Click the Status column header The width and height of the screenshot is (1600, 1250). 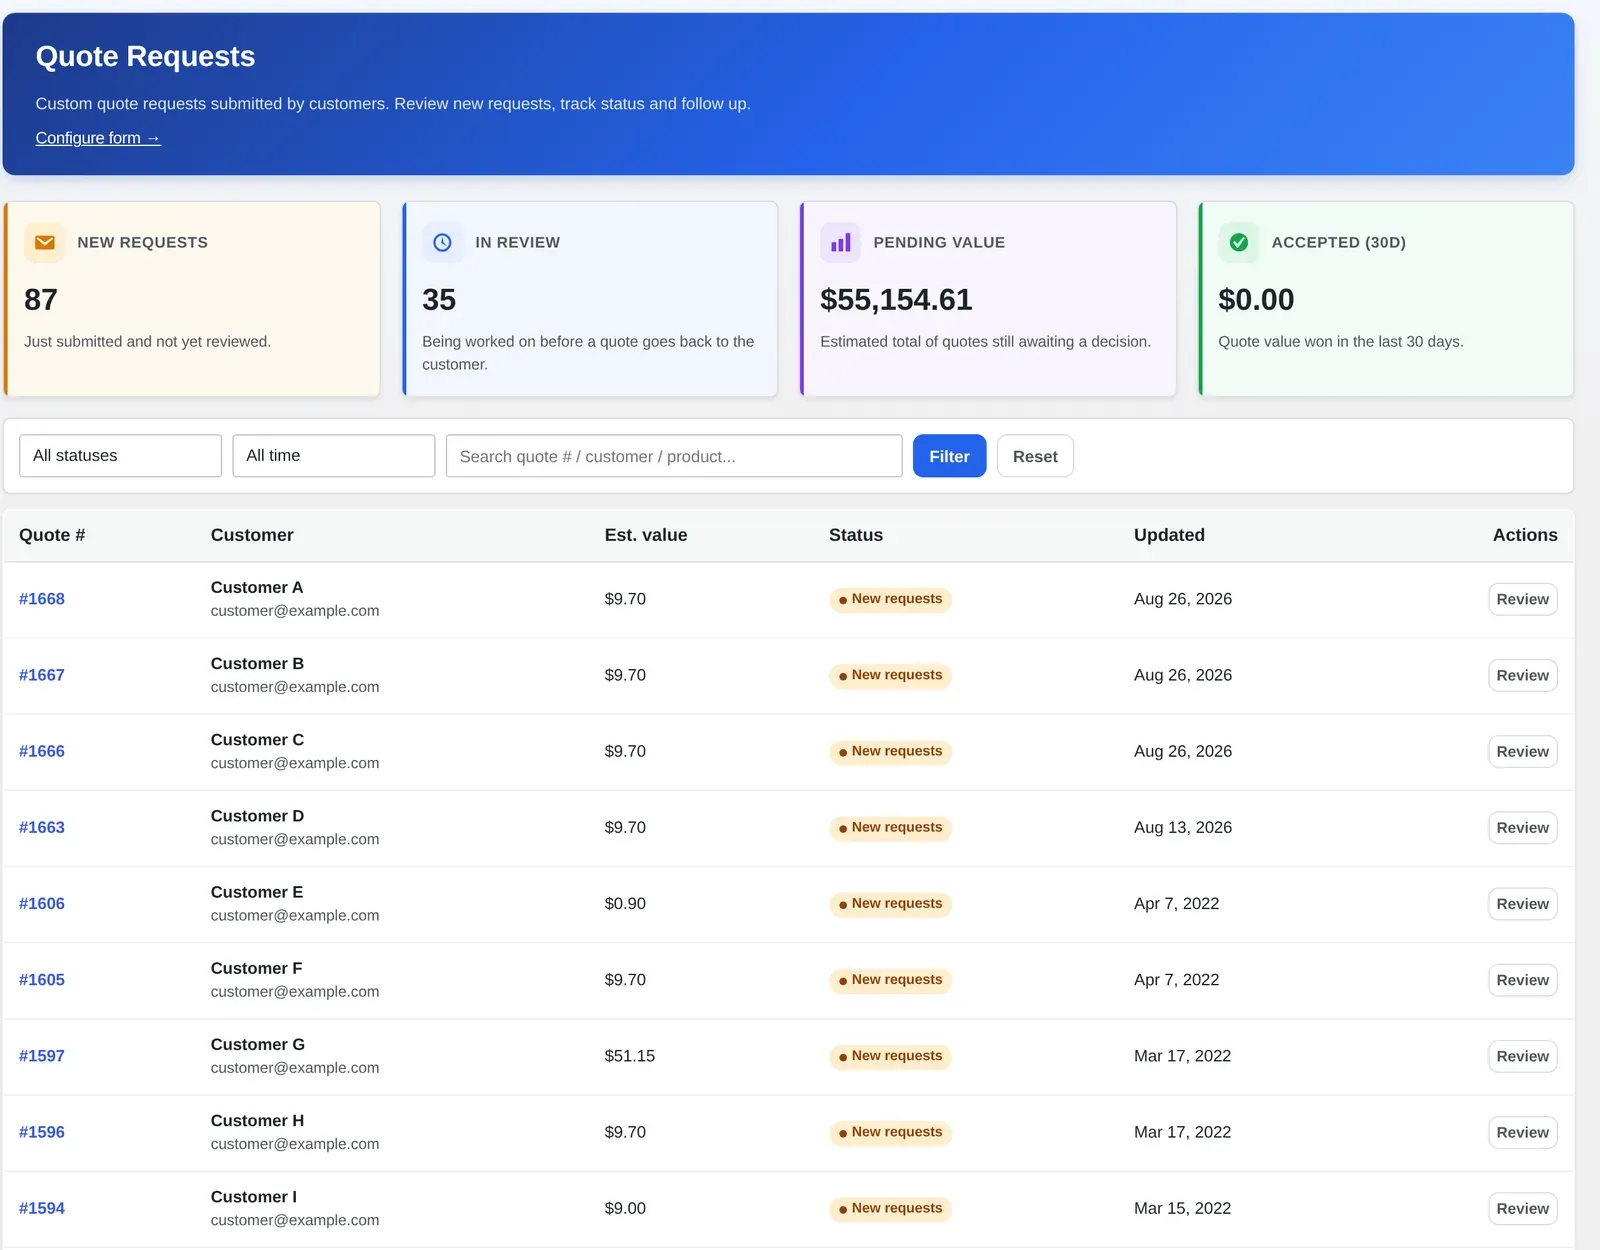click(856, 535)
